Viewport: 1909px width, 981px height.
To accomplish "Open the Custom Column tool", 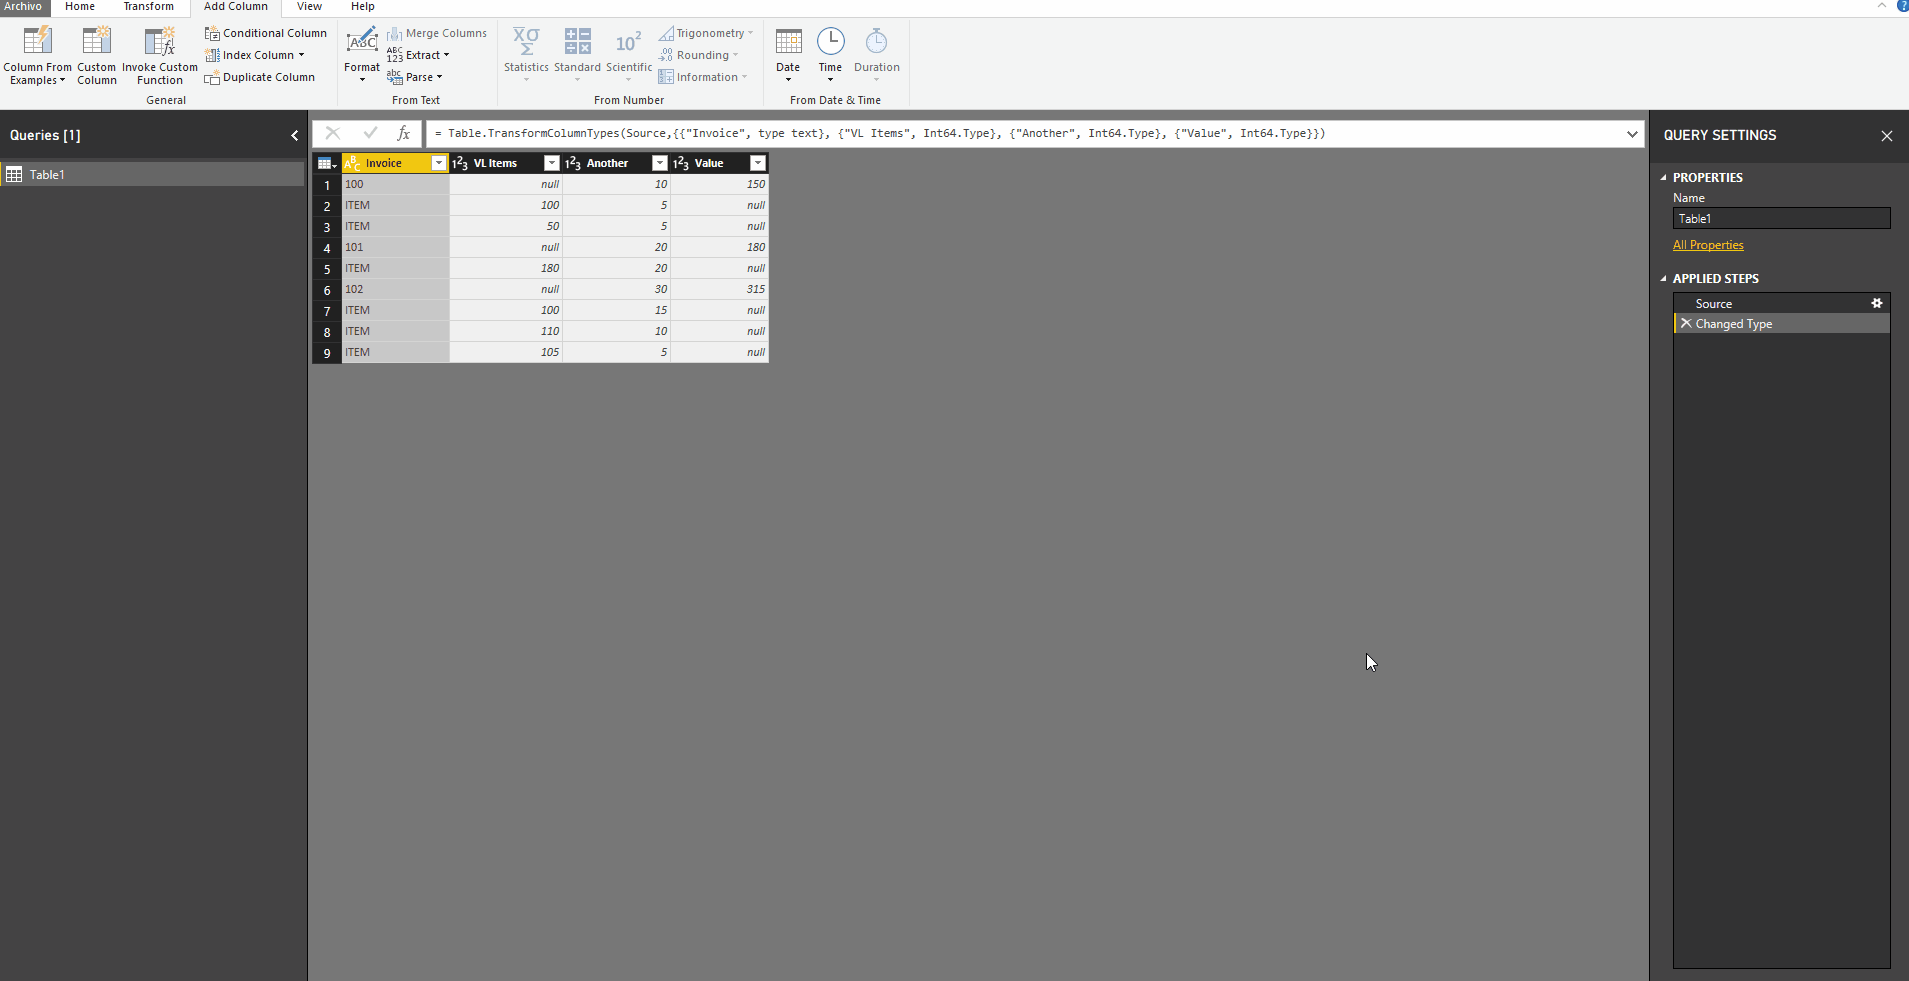I will coord(97,56).
